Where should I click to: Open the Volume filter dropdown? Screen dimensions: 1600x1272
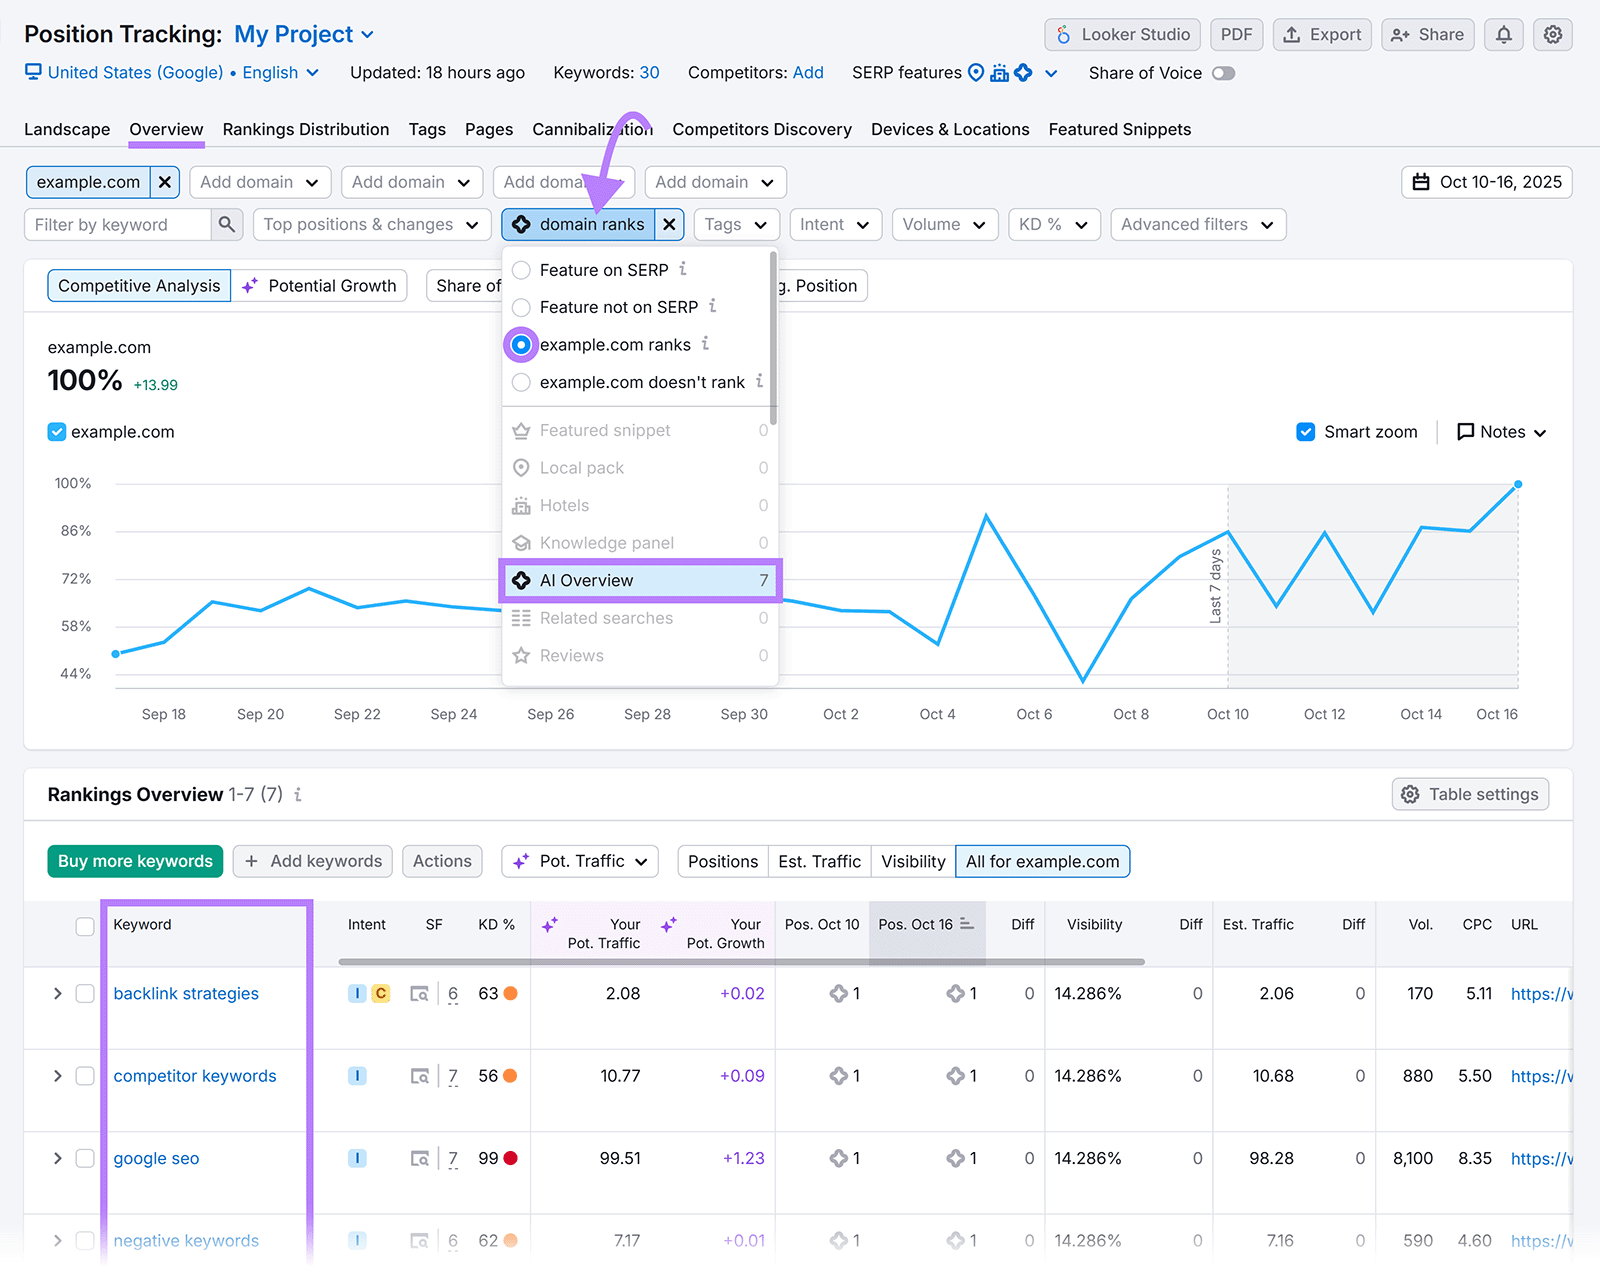[x=944, y=224]
